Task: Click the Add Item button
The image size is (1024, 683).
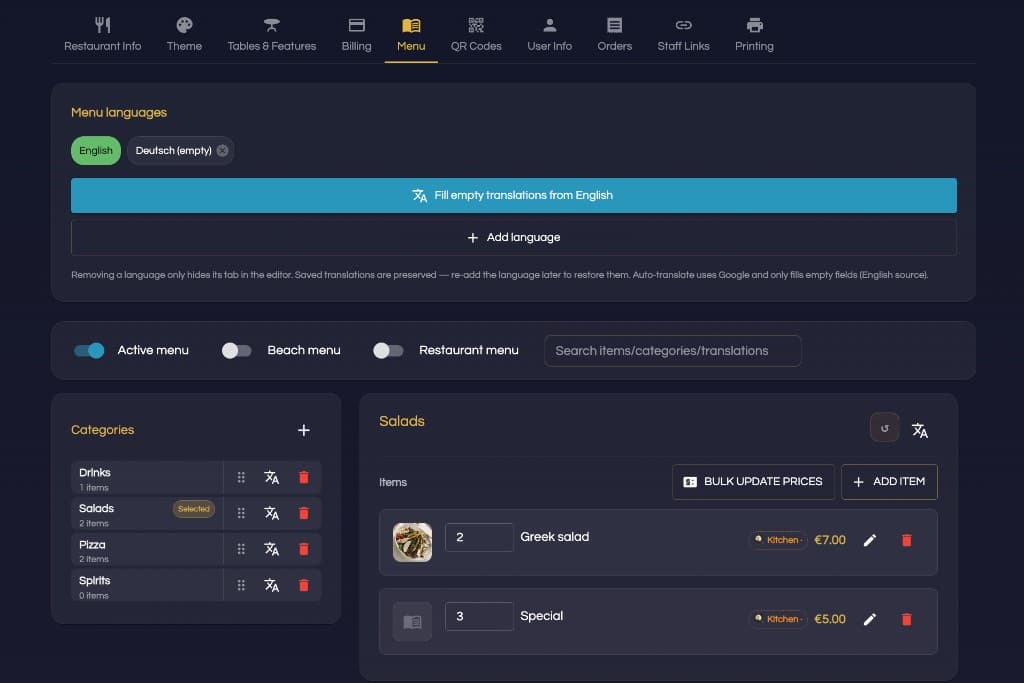Action: [x=889, y=482]
